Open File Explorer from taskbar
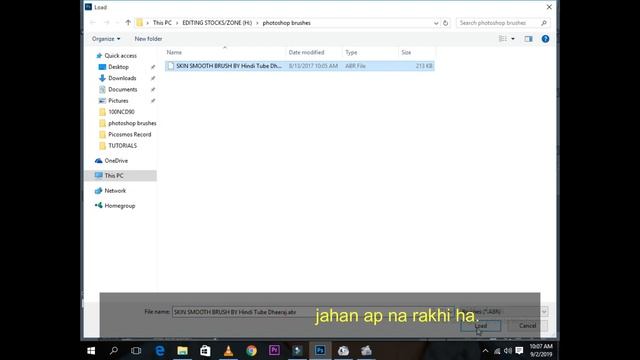The height and width of the screenshot is (360, 640). point(182,351)
